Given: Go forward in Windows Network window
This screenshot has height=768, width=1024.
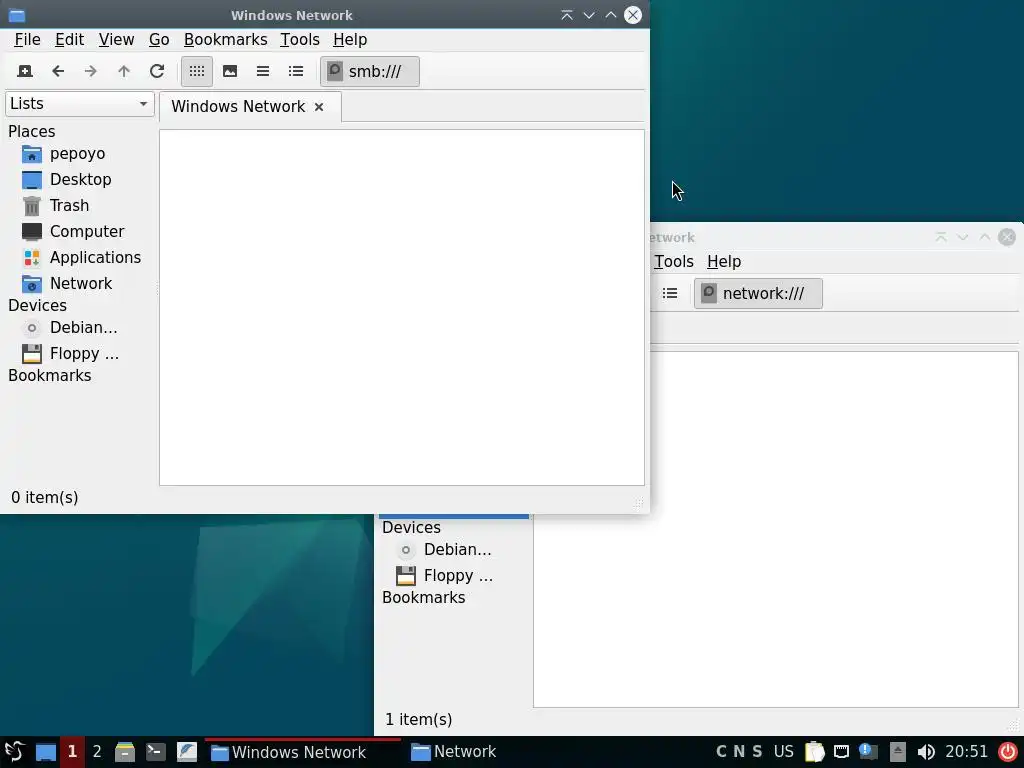Looking at the screenshot, I should [91, 71].
